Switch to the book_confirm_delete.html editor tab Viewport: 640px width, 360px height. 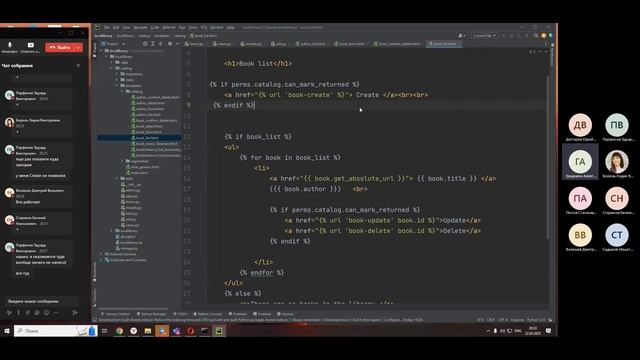[x=398, y=44]
